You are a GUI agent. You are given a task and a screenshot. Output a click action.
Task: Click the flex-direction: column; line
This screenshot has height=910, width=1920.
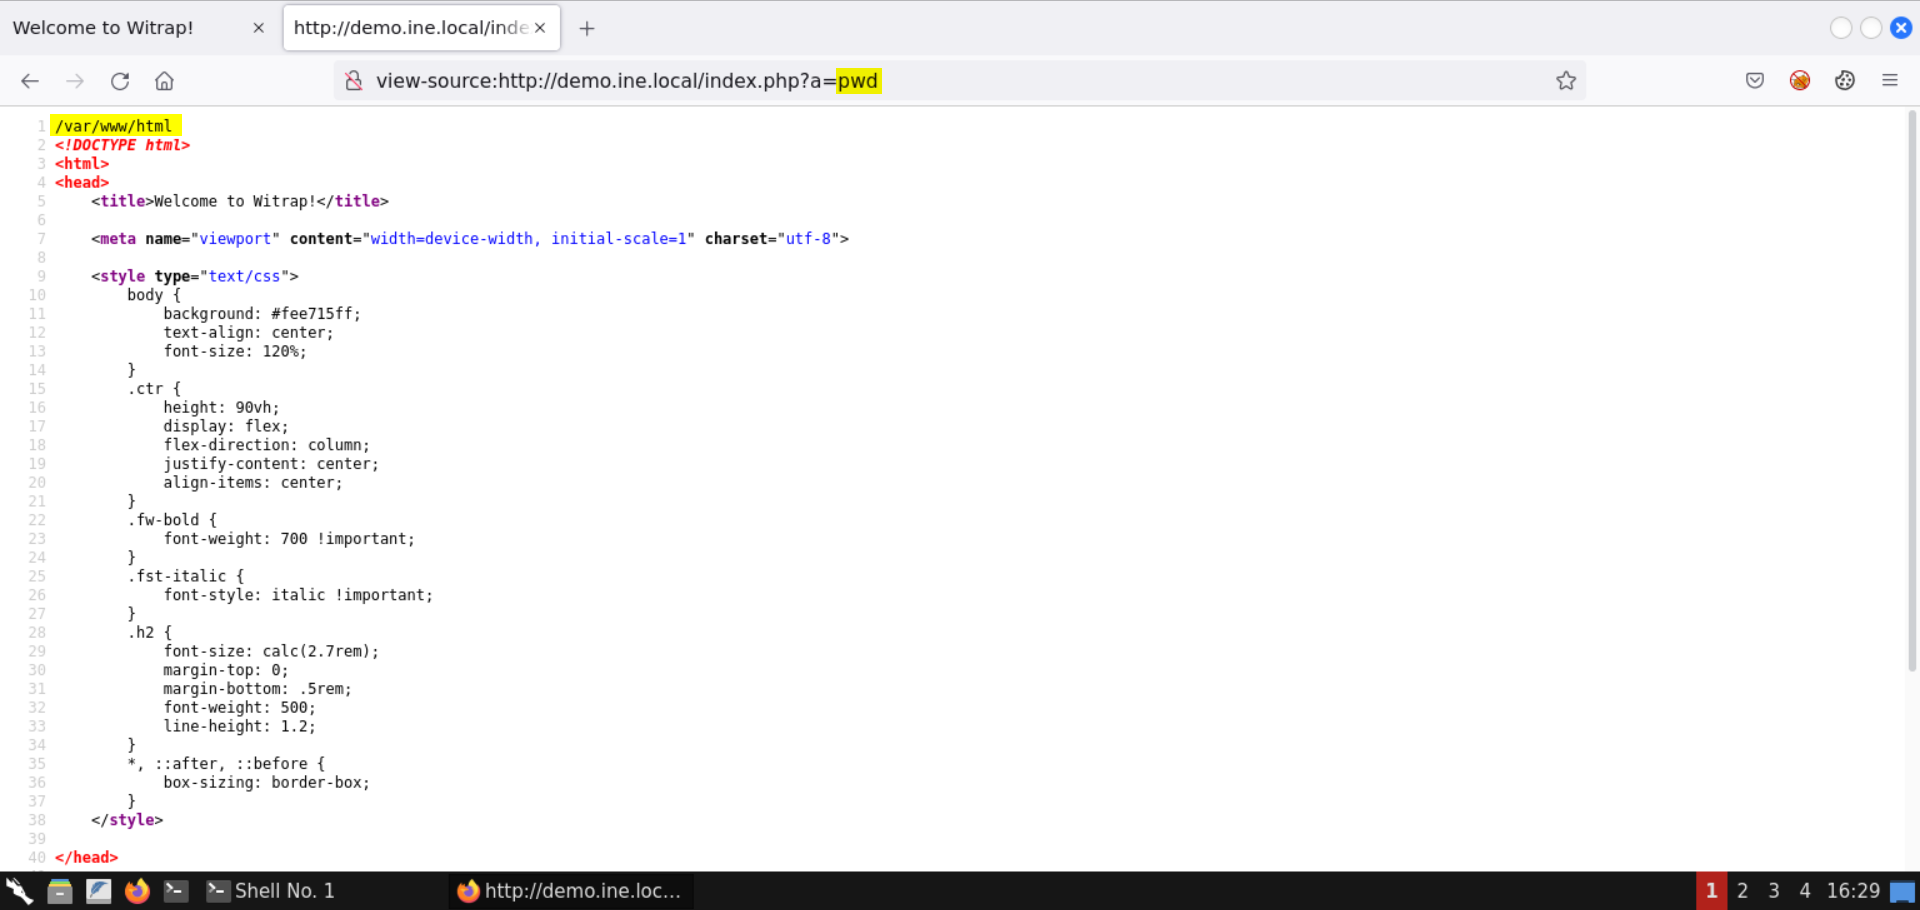pyautogui.click(x=266, y=445)
